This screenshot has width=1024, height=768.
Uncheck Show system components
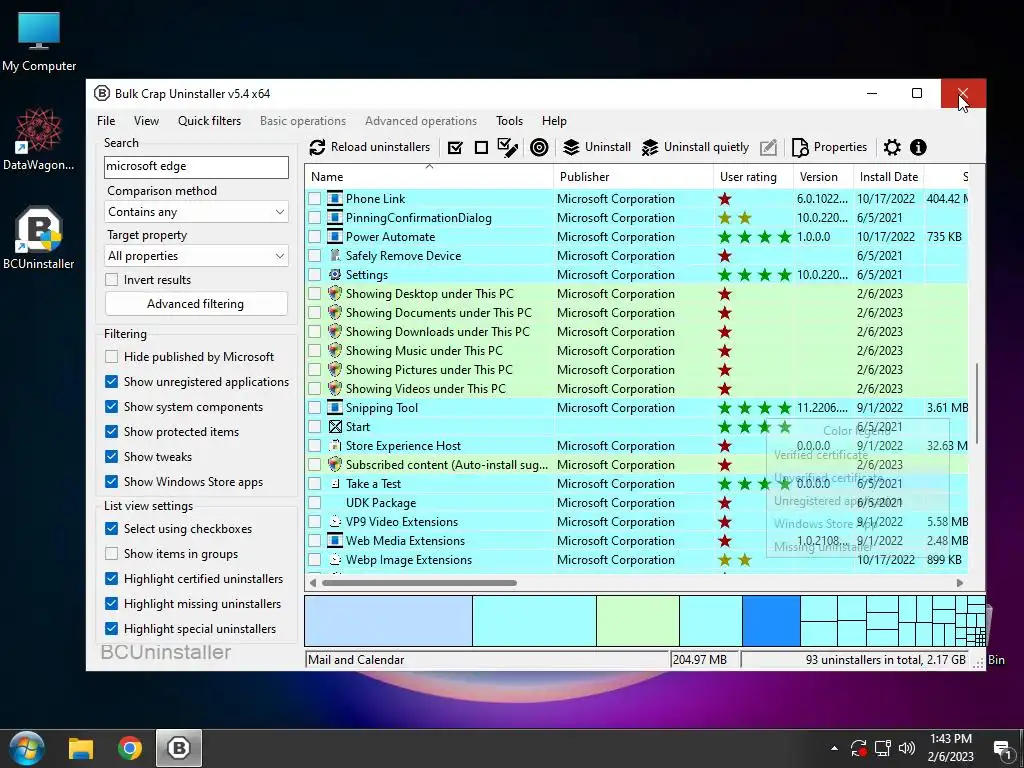(112, 406)
